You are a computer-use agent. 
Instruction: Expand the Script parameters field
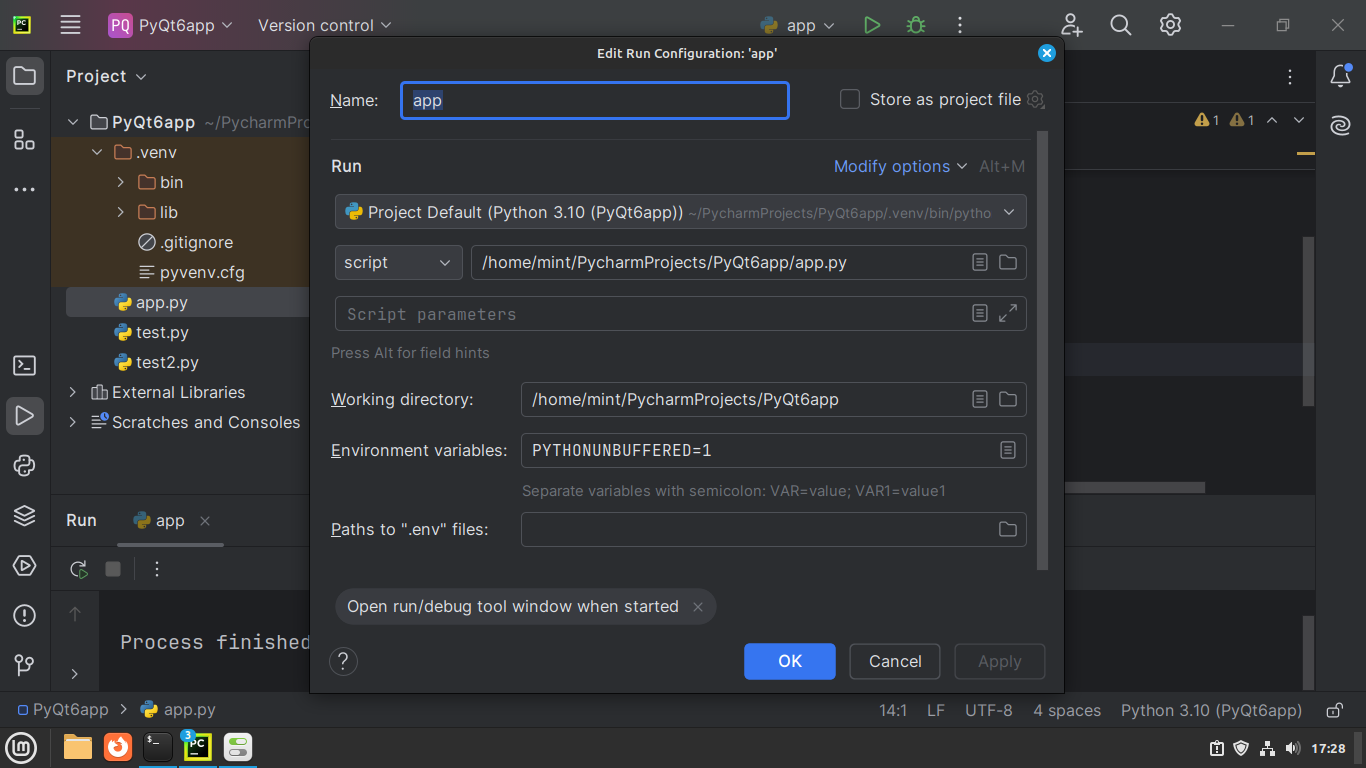pyautogui.click(x=1008, y=313)
